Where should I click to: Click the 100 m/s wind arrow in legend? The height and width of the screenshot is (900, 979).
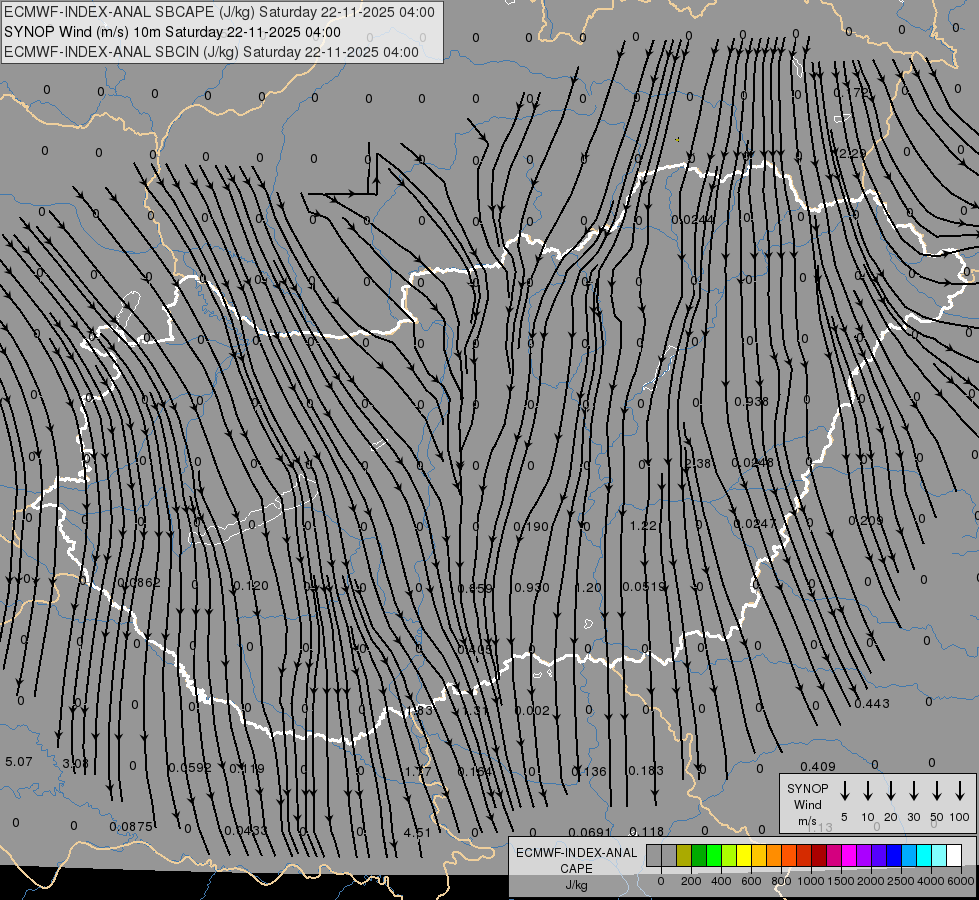coord(960,791)
